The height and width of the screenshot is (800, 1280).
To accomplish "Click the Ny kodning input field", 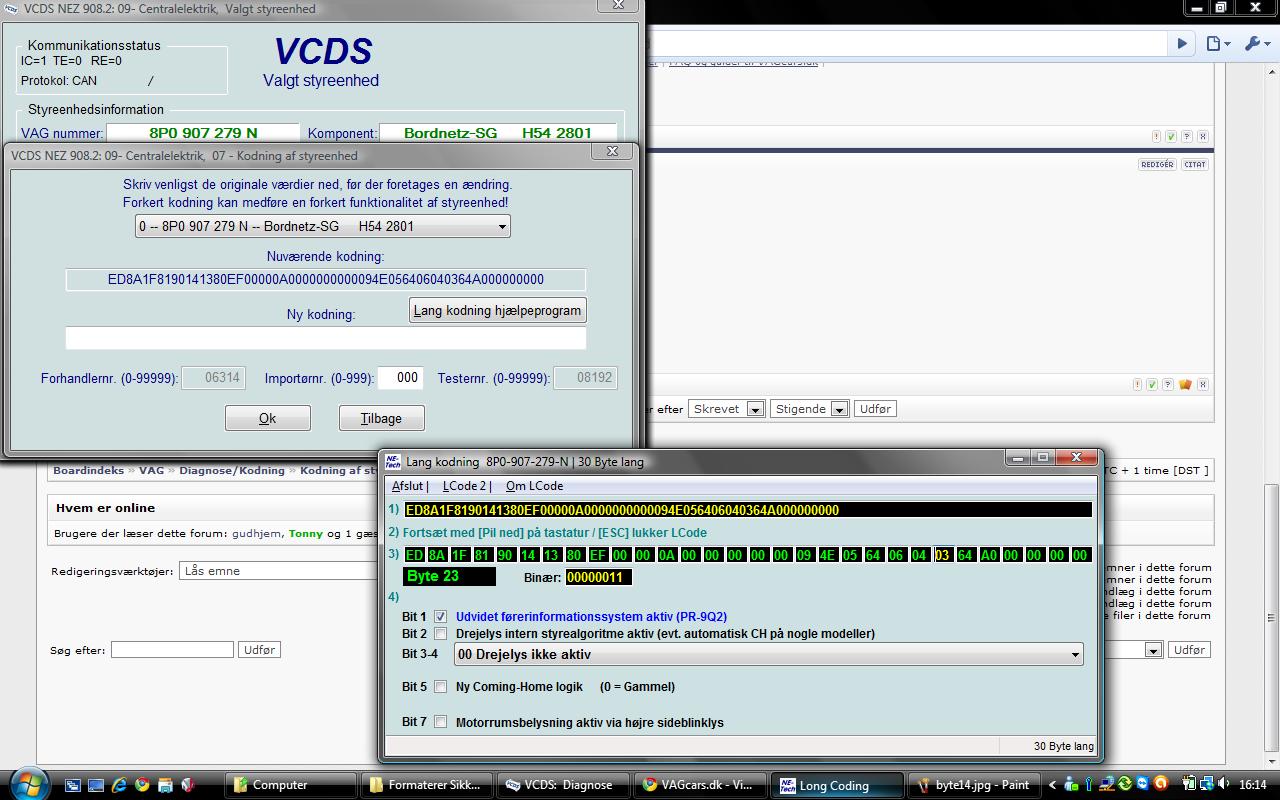I will (325, 339).
